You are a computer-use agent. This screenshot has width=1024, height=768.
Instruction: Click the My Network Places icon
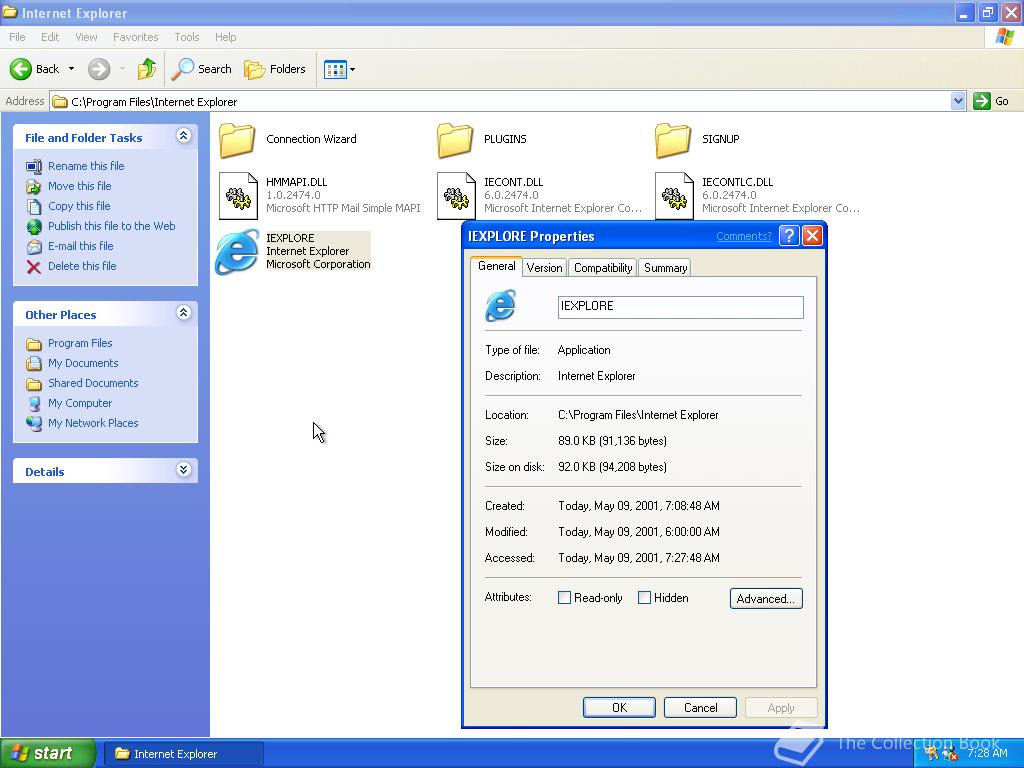pyautogui.click(x=34, y=423)
